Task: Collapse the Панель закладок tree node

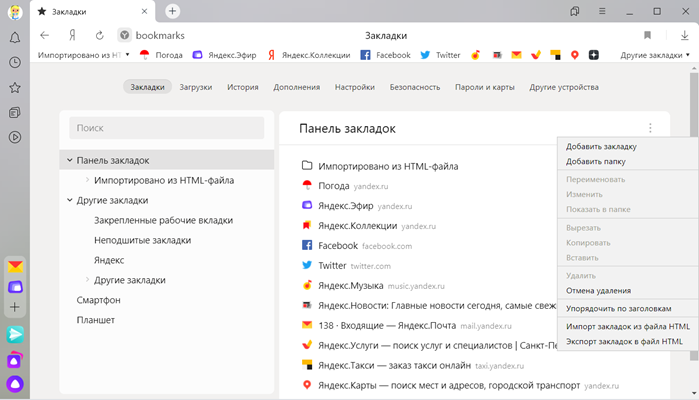Action: click(x=70, y=160)
